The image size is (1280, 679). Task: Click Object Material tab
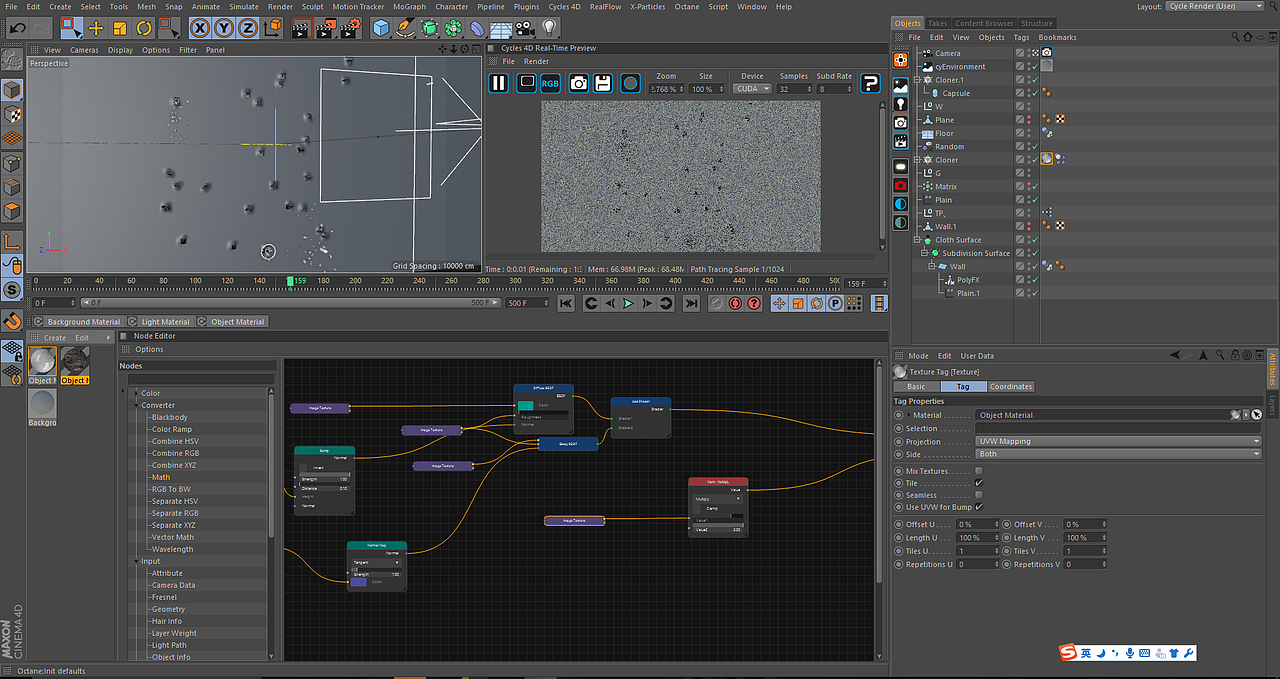(x=232, y=322)
